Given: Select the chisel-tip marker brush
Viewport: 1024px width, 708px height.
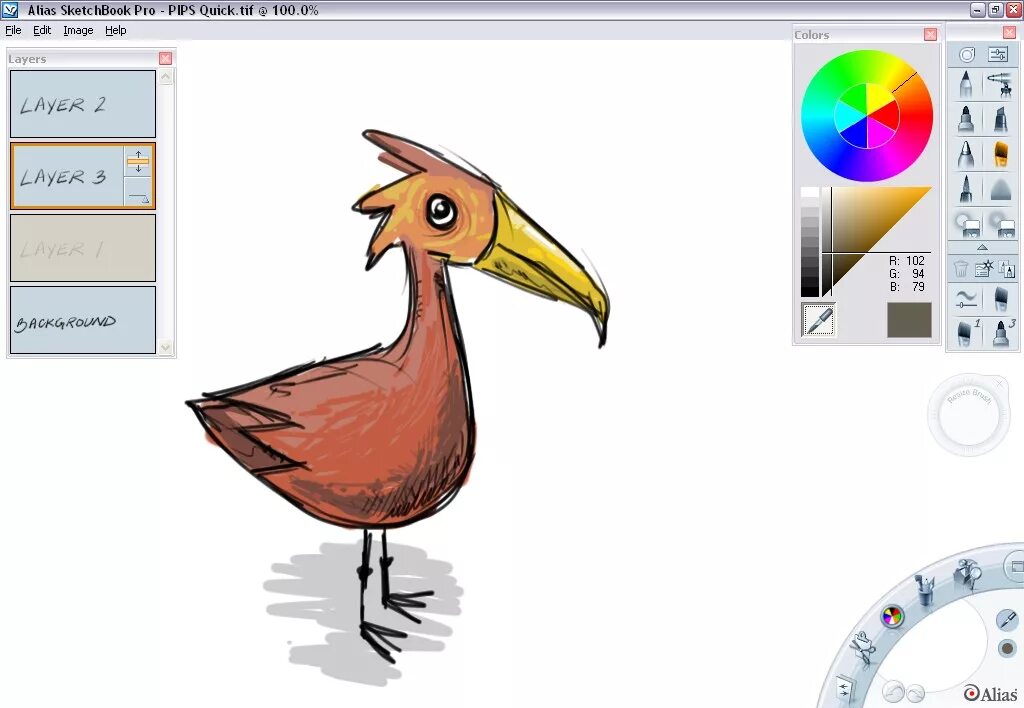Looking at the screenshot, I should coord(1000,120).
